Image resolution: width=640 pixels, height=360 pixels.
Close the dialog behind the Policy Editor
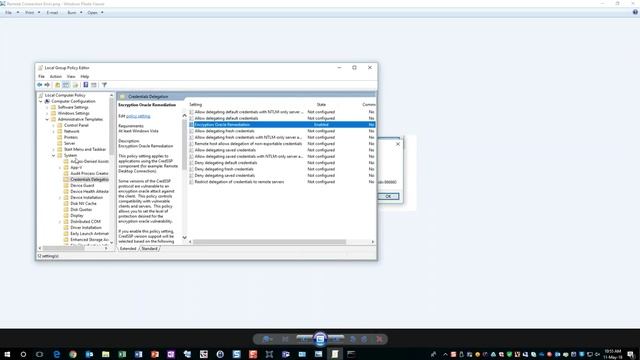[398, 144]
